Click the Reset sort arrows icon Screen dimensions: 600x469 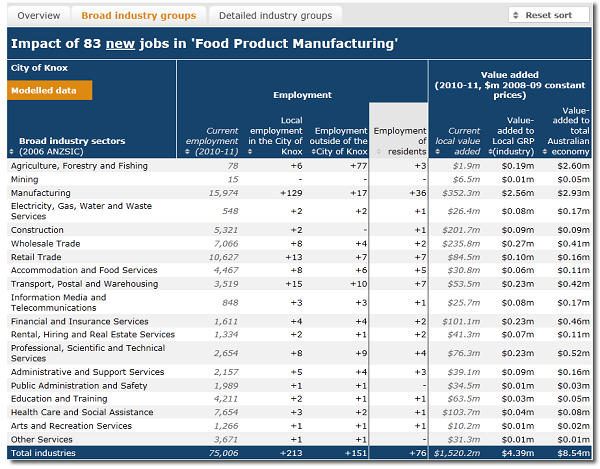coord(517,16)
